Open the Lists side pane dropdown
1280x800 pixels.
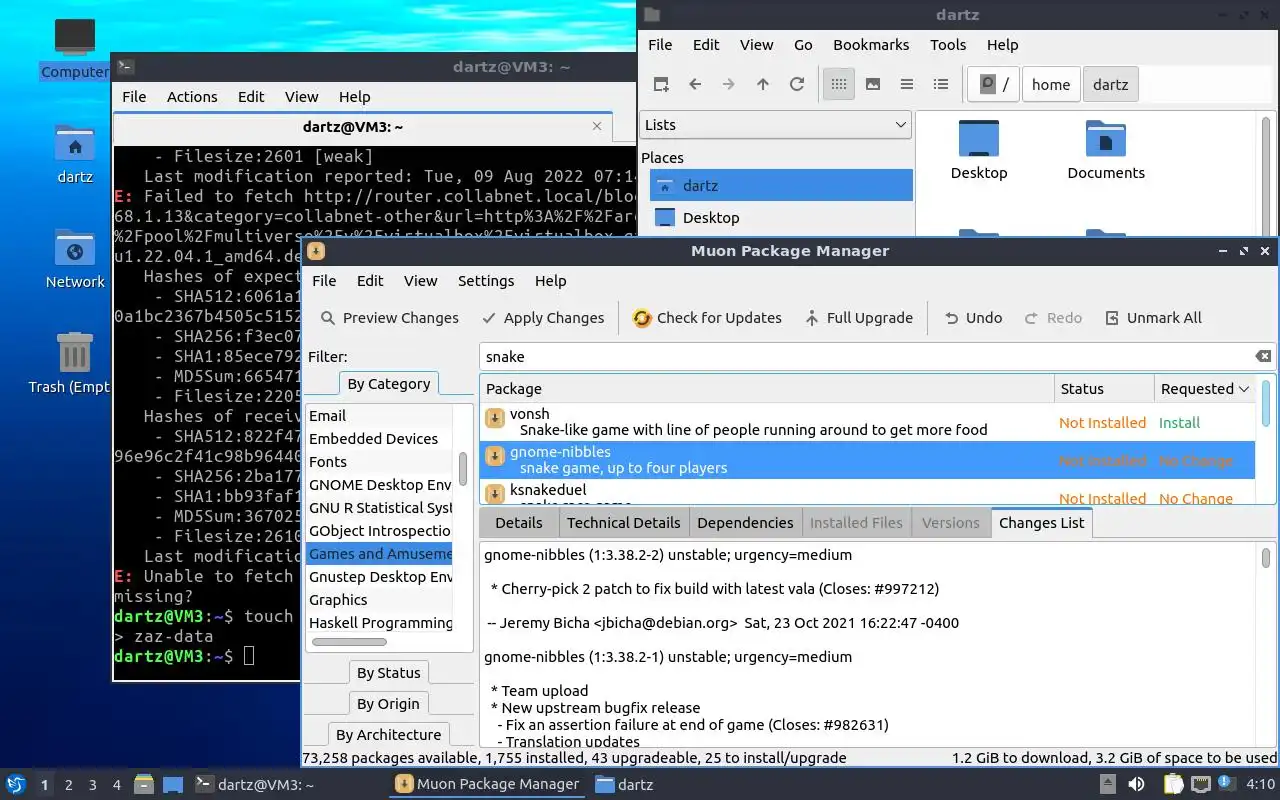[775, 125]
